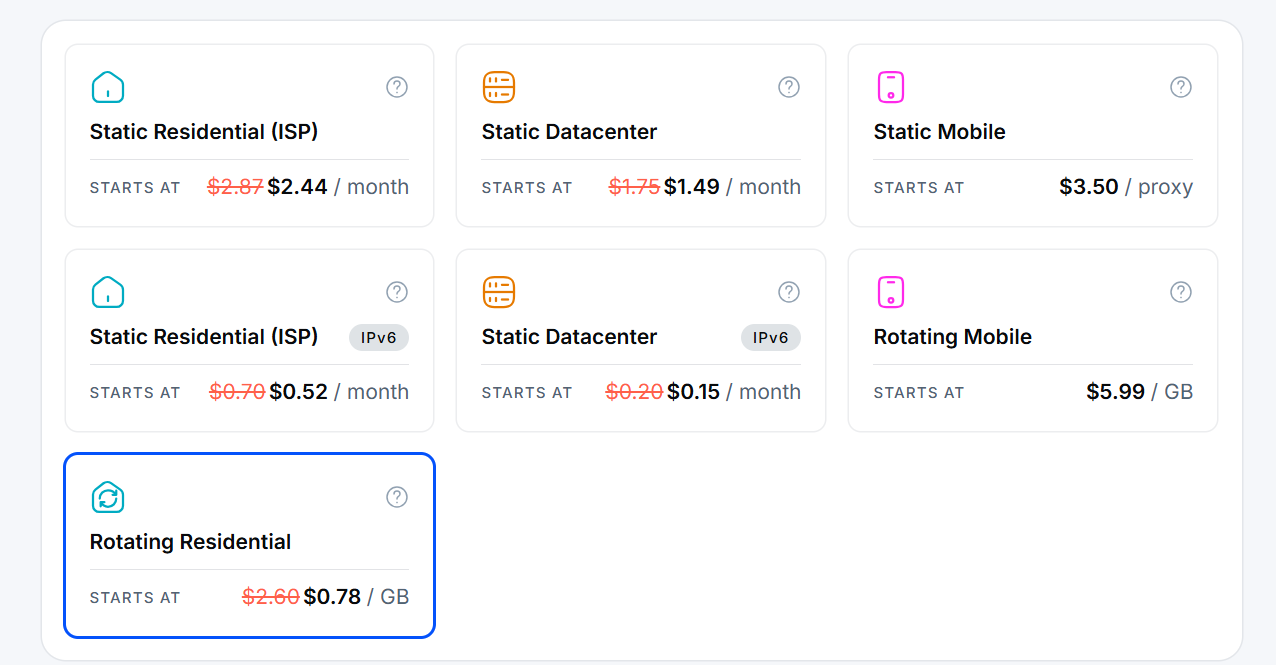
Task: Click the $2.44 price
Action: click(x=297, y=187)
